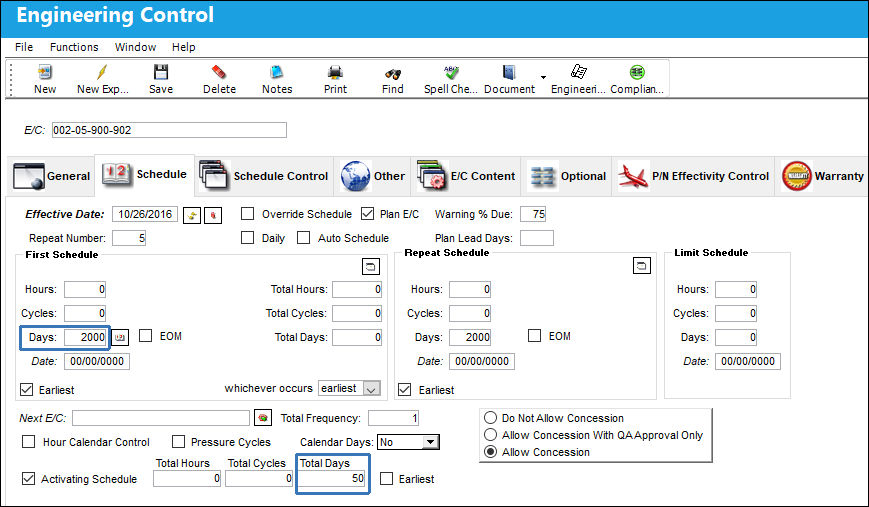The image size is (869, 507).
Task: Click the Compliance toolbar icon
Action: pos(637,72)
